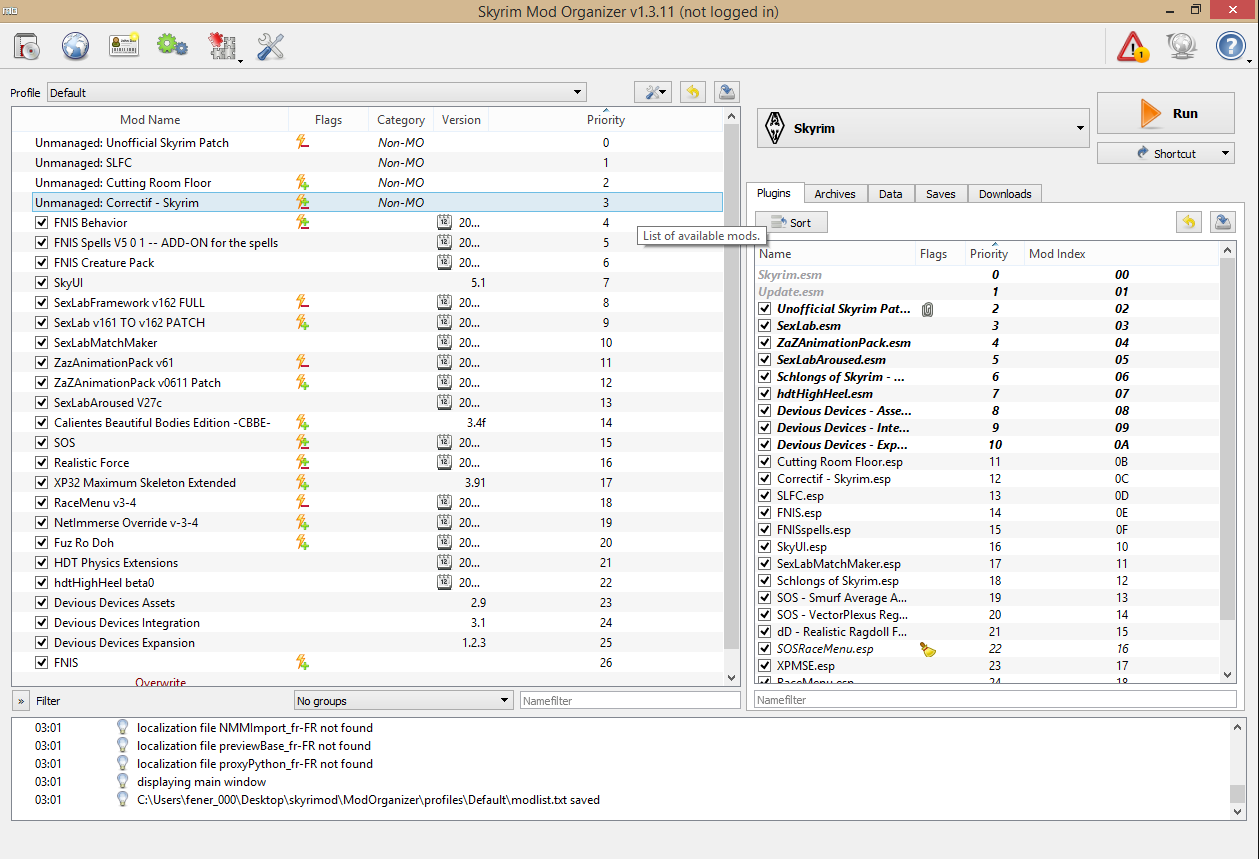This screenshot has height=859, width=1259.
Task: Switch to the Archives tab
Action: [835, 193]
